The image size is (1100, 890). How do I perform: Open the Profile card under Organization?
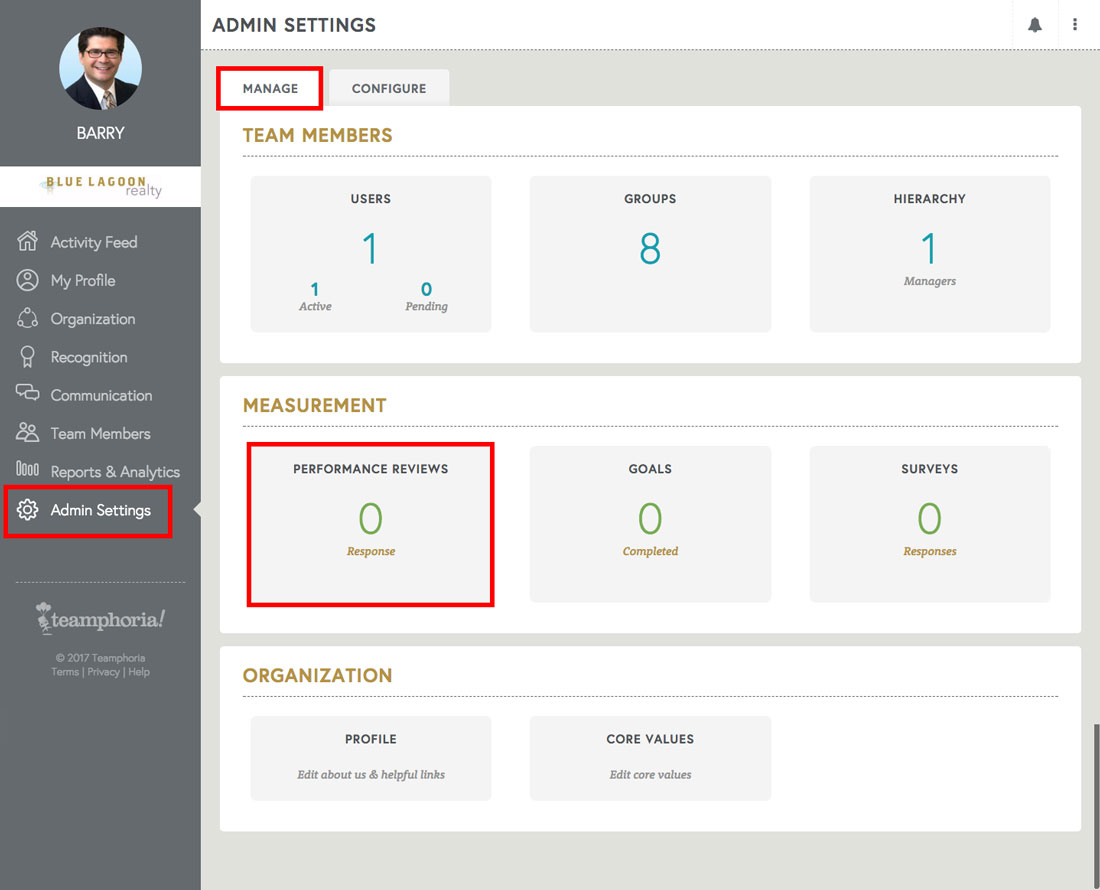[x=370, y=758]
